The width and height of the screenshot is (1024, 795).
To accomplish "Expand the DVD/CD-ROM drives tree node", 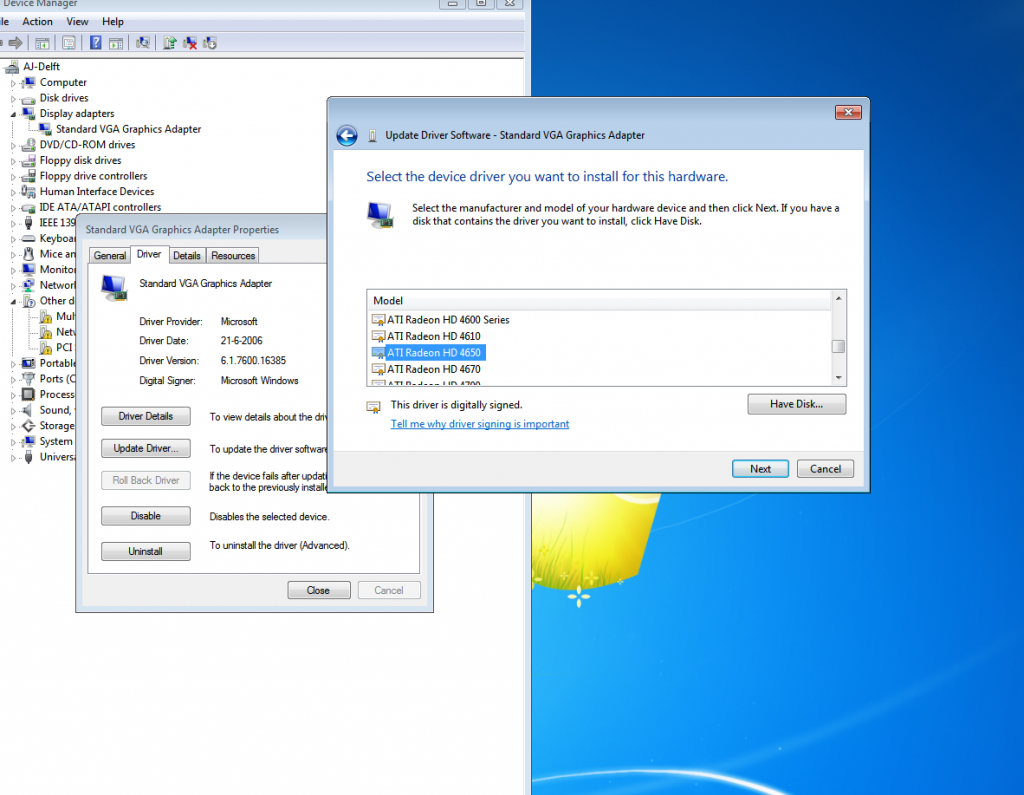I will tap(12, 146).
